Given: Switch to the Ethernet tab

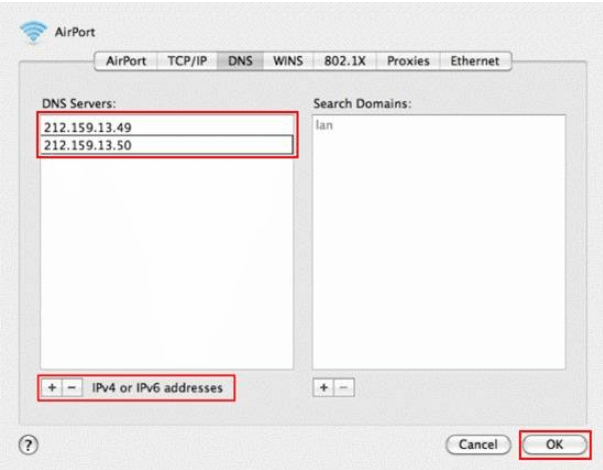Looking at the screenshot, I should 475,61.
